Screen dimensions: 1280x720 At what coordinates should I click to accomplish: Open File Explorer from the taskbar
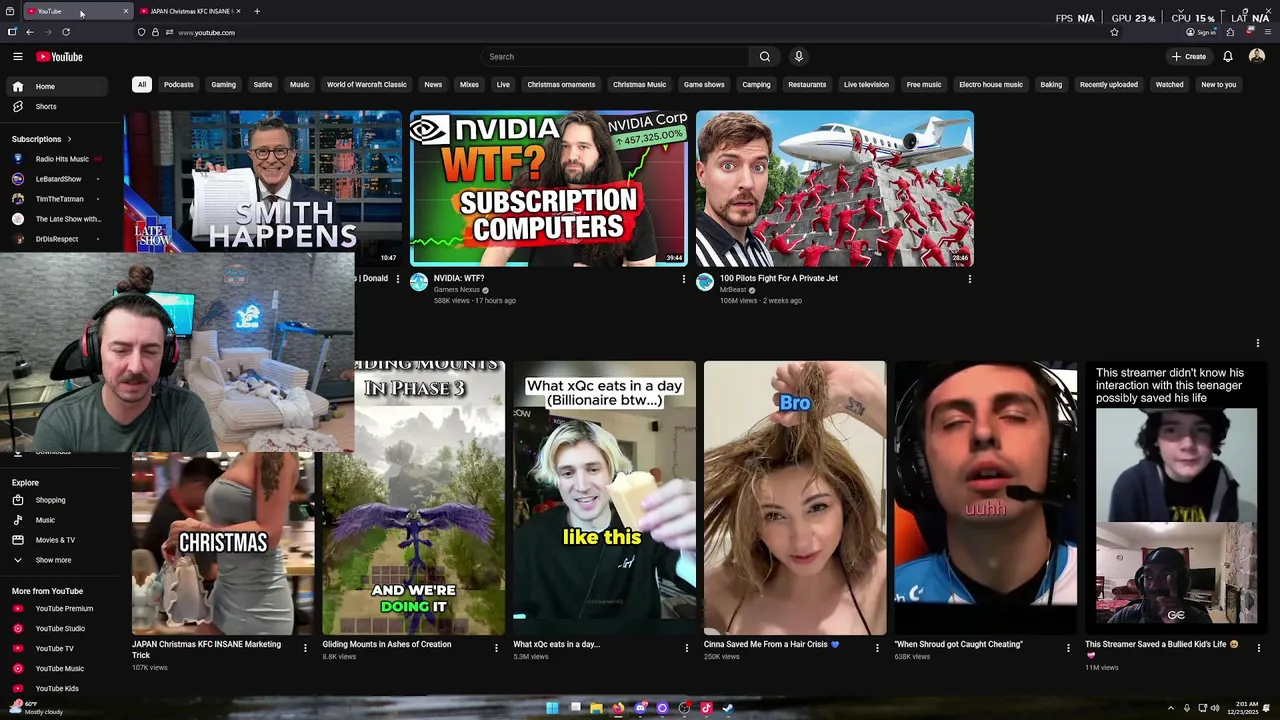pyautogui.click(x=596, y=708)
